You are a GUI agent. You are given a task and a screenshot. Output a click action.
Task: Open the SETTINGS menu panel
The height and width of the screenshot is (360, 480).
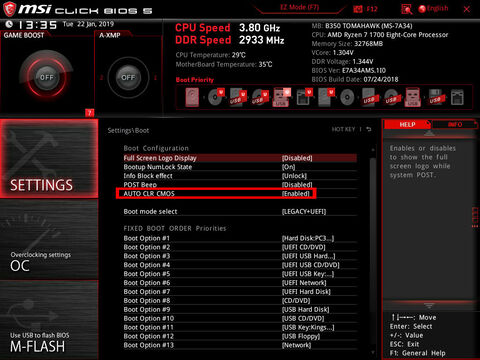(x=49, y=159)
